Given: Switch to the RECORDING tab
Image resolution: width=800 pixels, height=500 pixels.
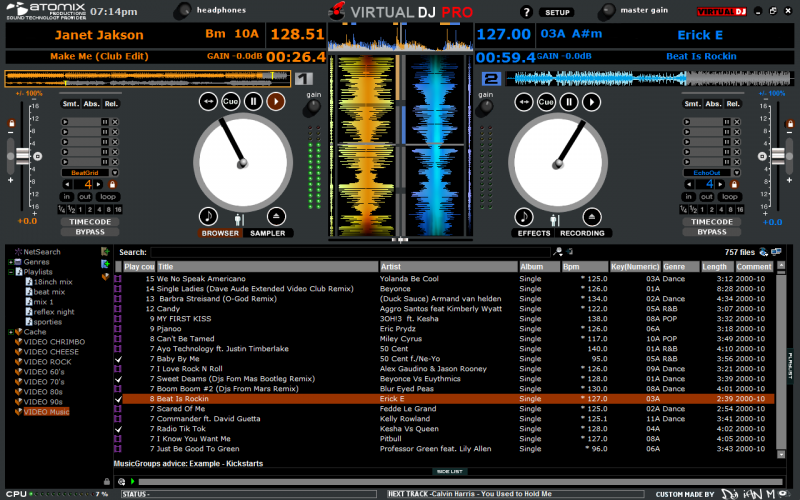Looking at the screenshot, I should 582,233.
